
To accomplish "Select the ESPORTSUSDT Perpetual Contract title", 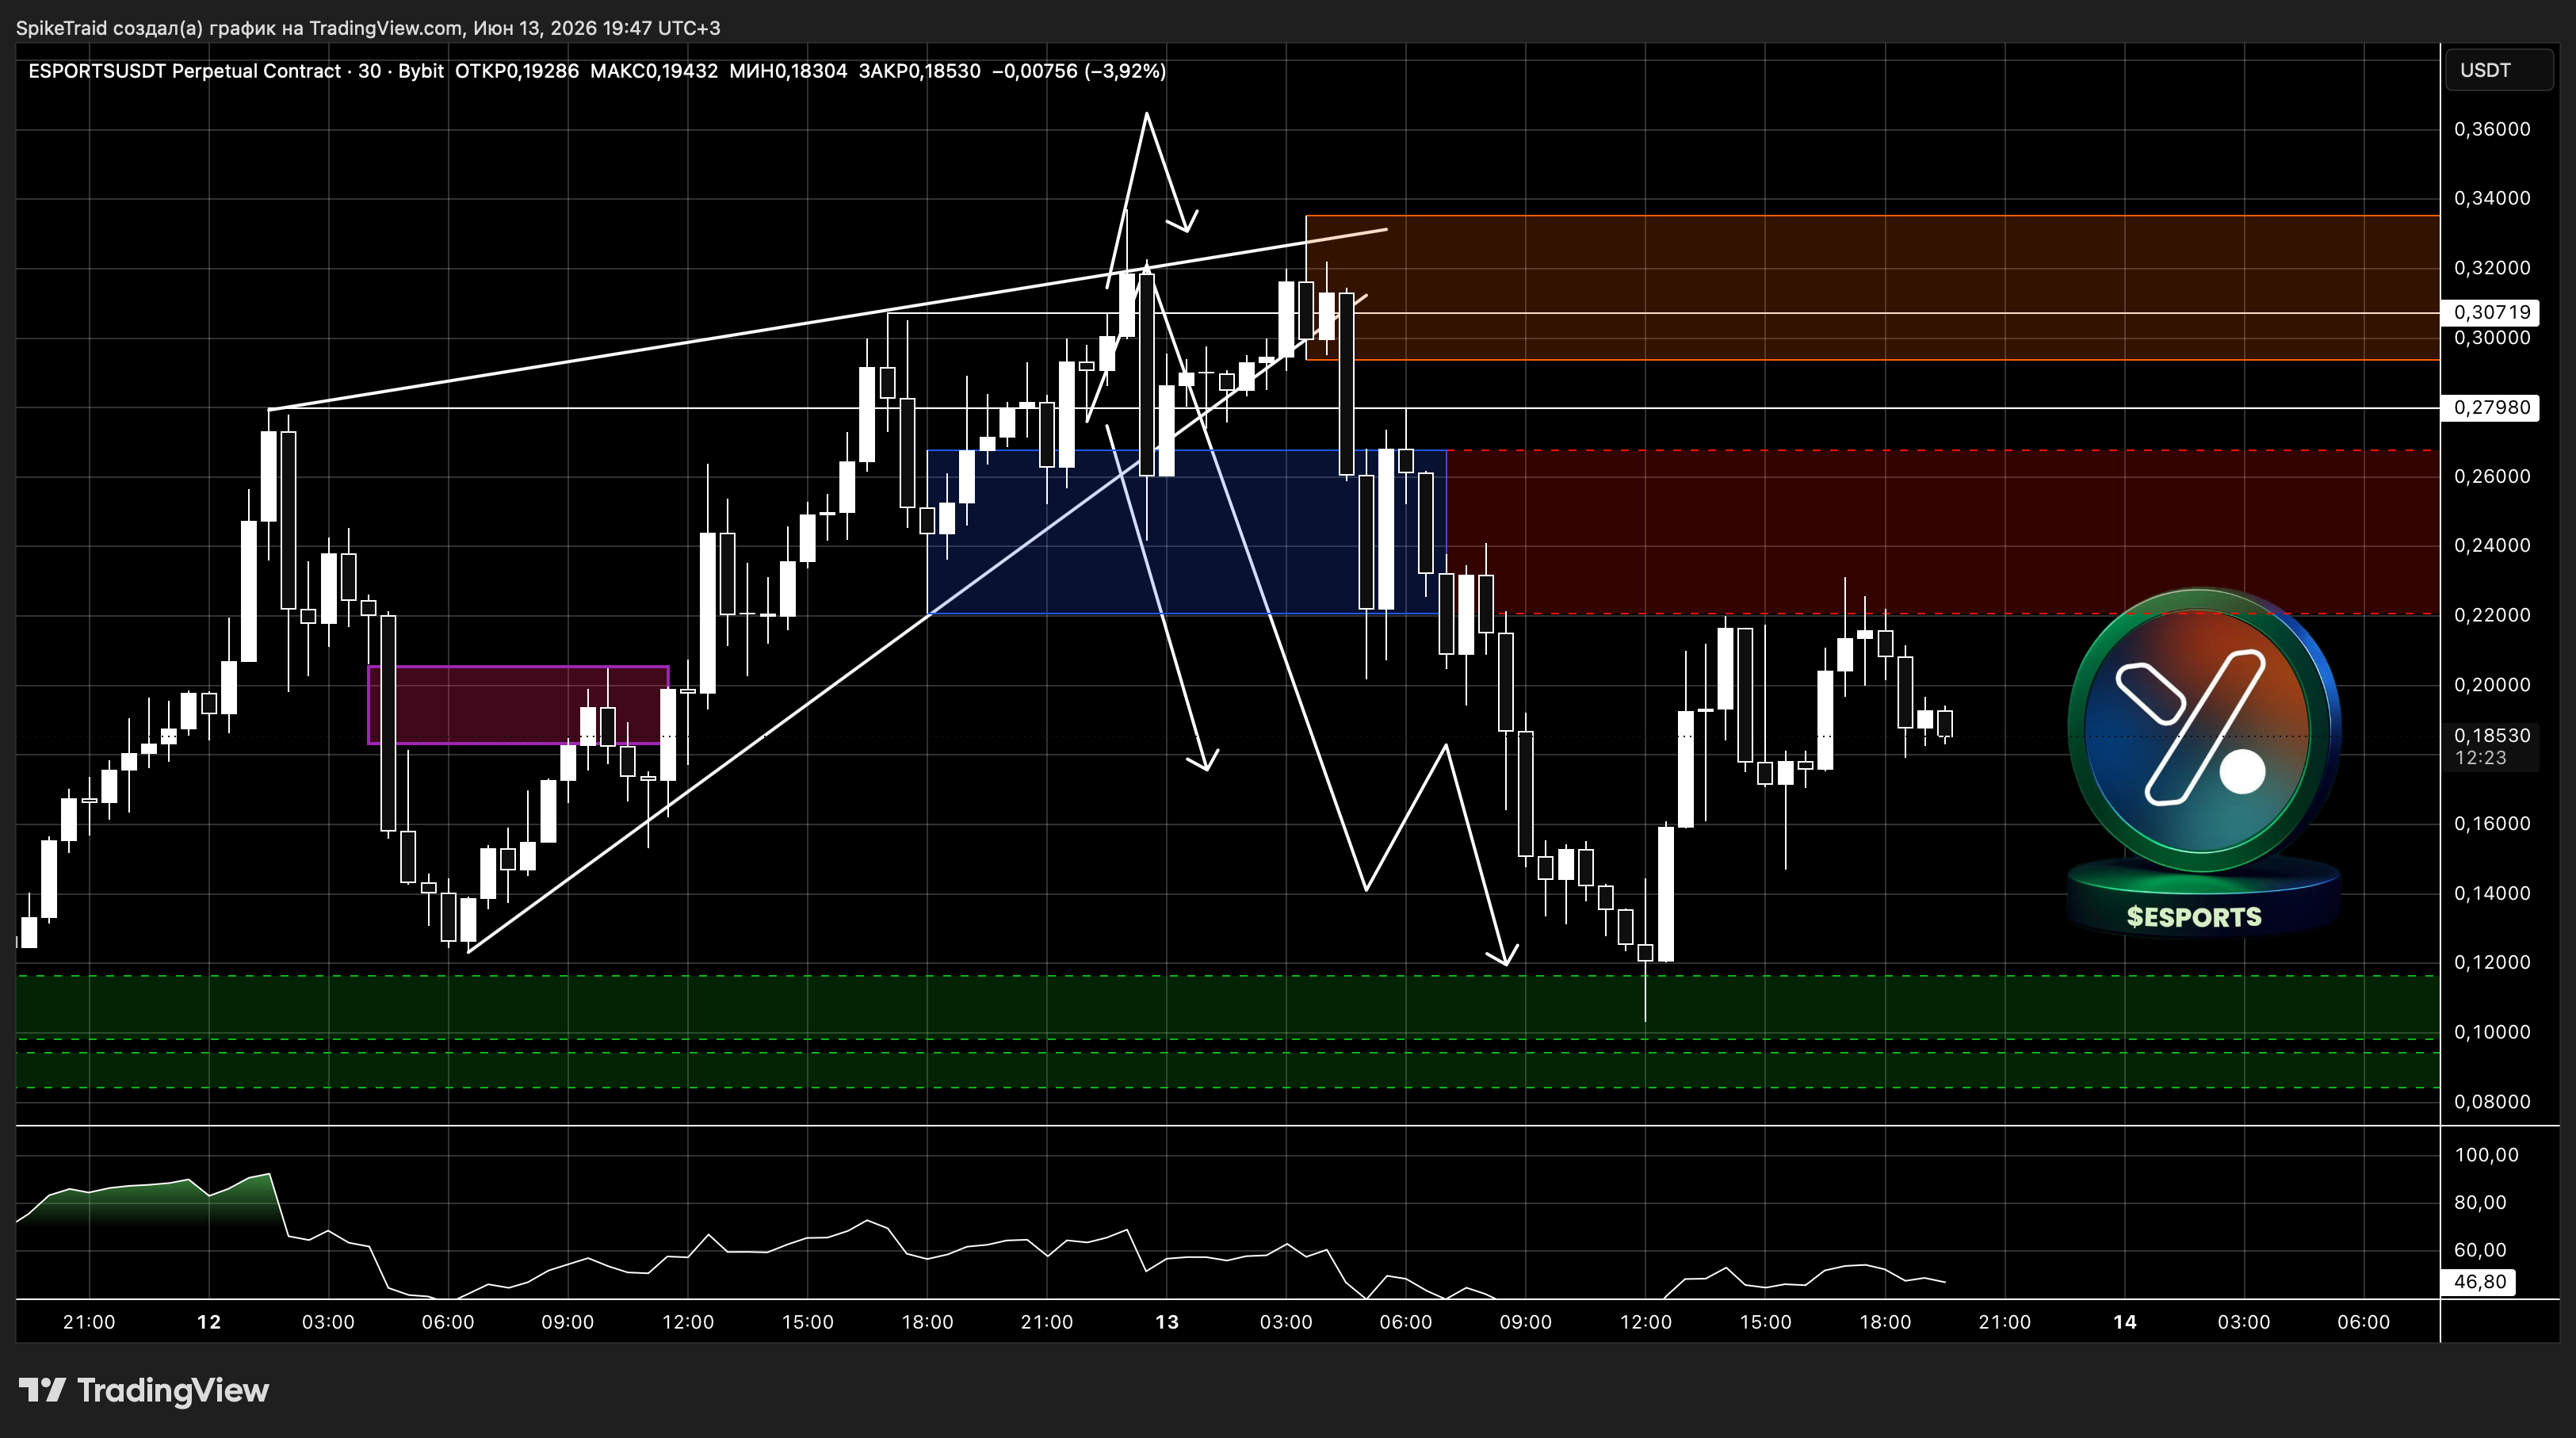I will point(184,71).
